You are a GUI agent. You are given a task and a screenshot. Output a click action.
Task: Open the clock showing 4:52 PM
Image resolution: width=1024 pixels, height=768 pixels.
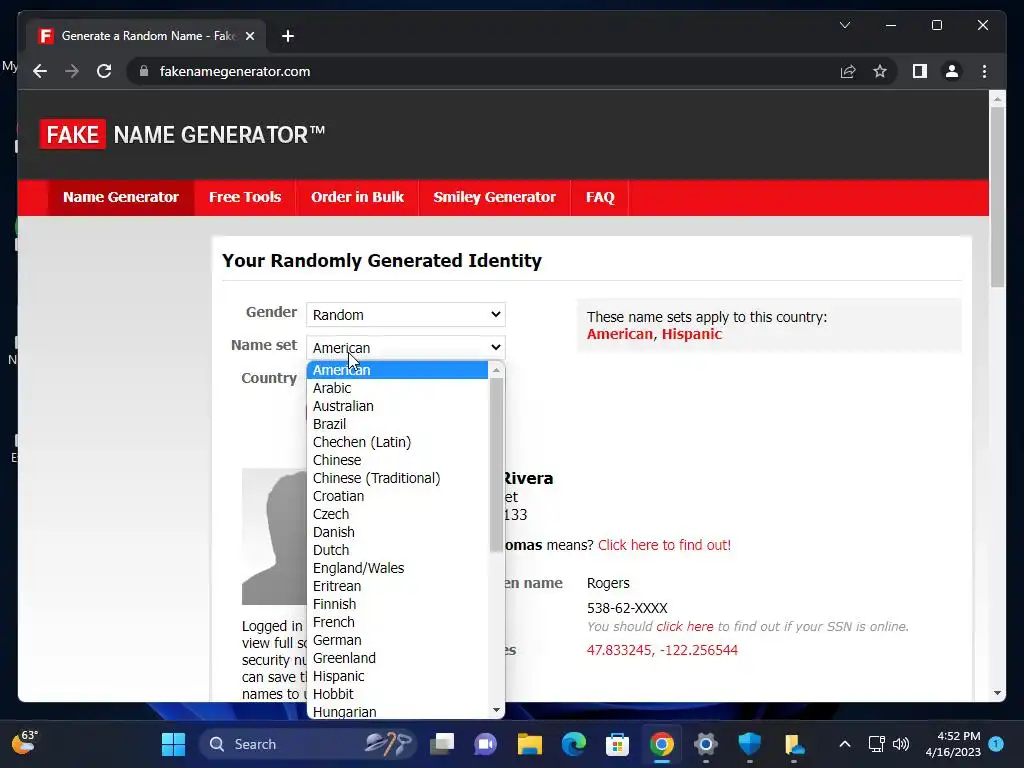point(953,744)
